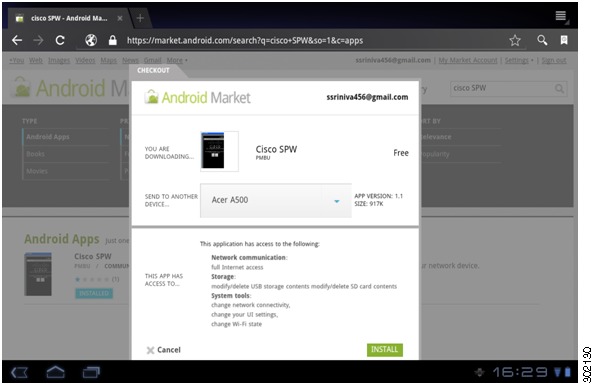The image size is (593, 386).
Task: Open the Videos link in the Google bar
Action: tap(85, 60)
